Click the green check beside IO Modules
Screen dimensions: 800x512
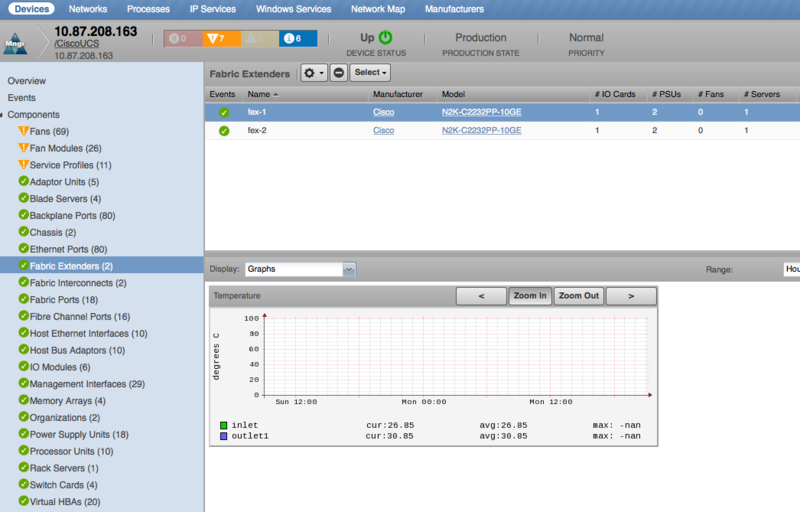23,366
